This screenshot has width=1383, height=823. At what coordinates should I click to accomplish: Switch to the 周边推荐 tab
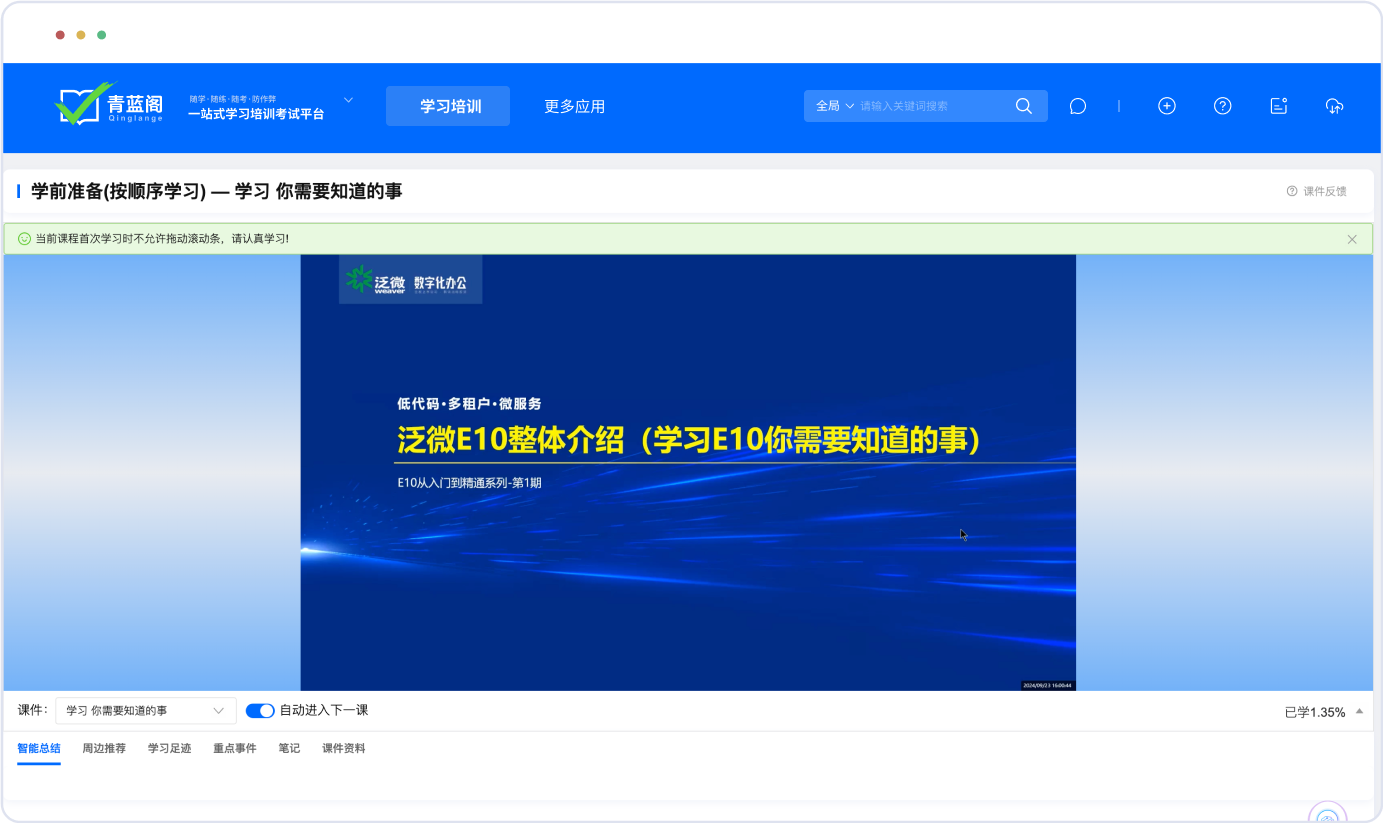click(x=104, y=748)
